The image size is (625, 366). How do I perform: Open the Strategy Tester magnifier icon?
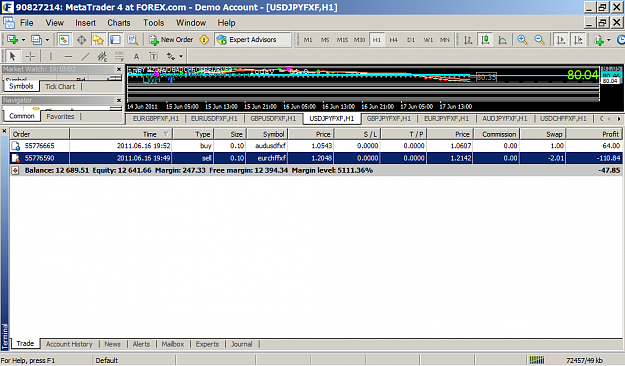133,40
